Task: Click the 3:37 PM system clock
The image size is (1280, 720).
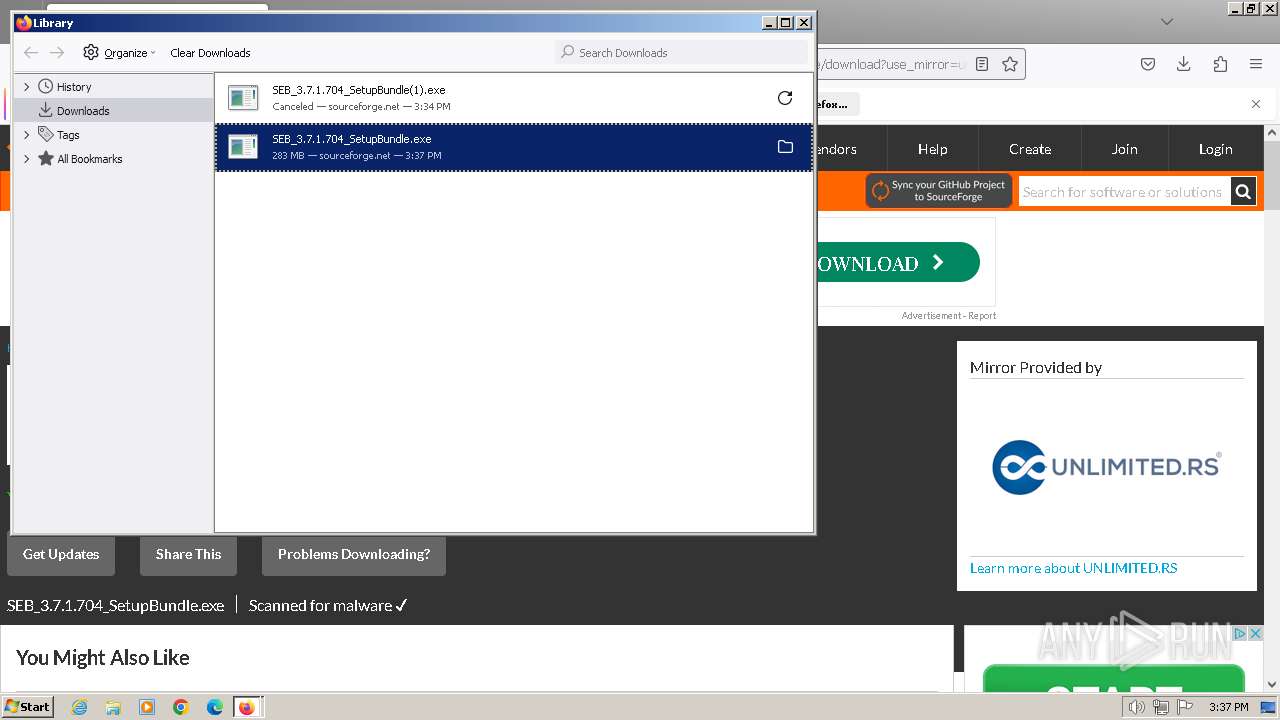Action: pos(1228,707)
